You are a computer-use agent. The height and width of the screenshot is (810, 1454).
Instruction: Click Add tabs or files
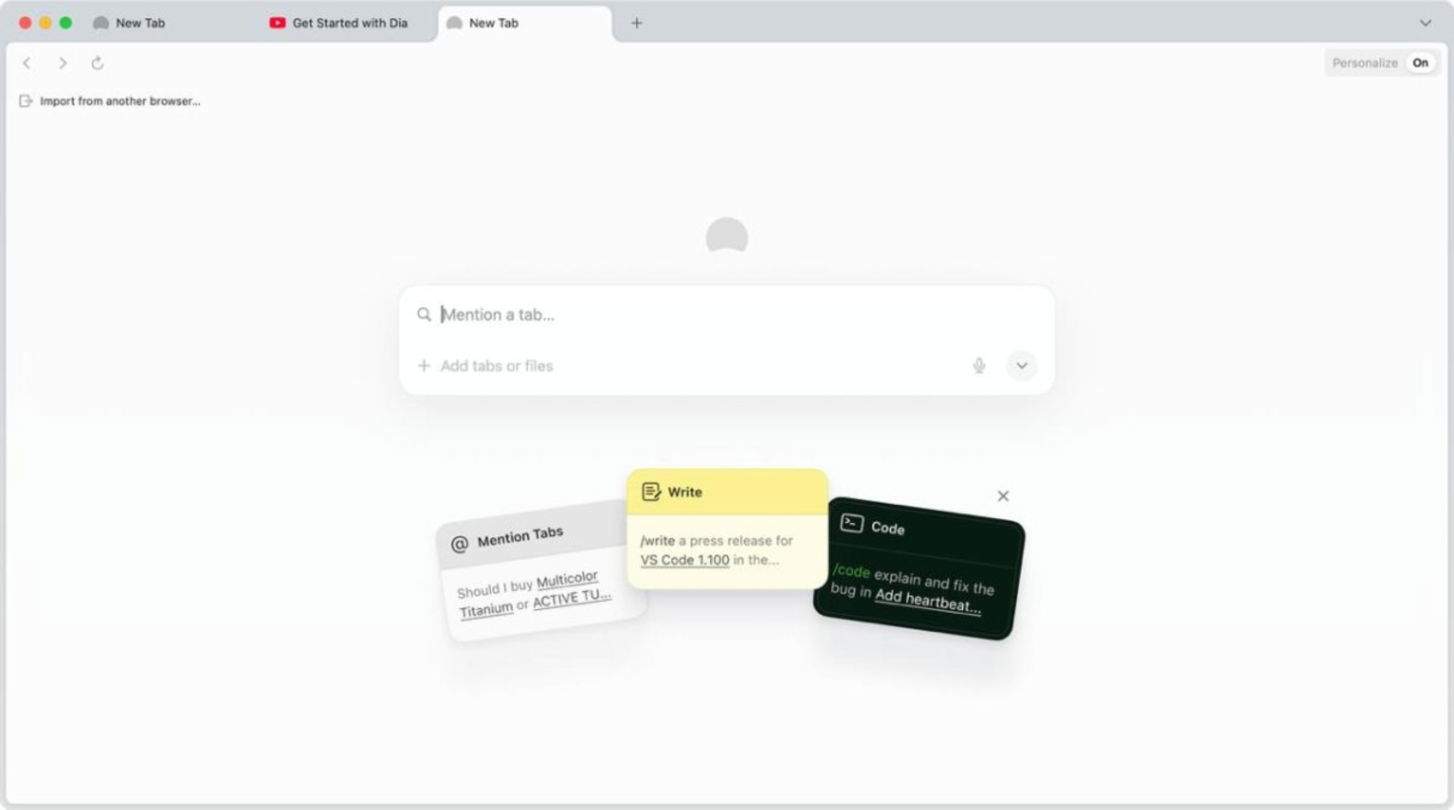tap(496, 365)
